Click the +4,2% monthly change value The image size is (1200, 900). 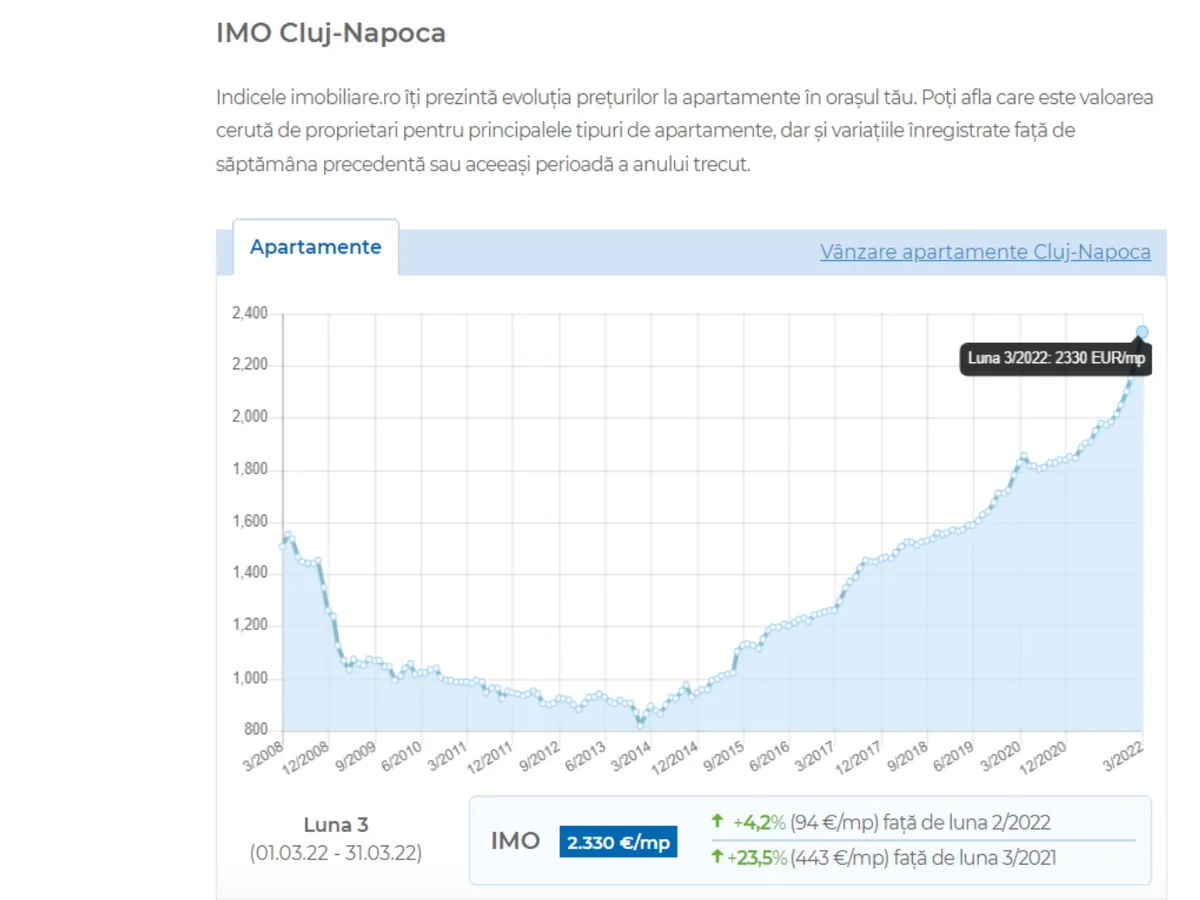tap(759, 822)
